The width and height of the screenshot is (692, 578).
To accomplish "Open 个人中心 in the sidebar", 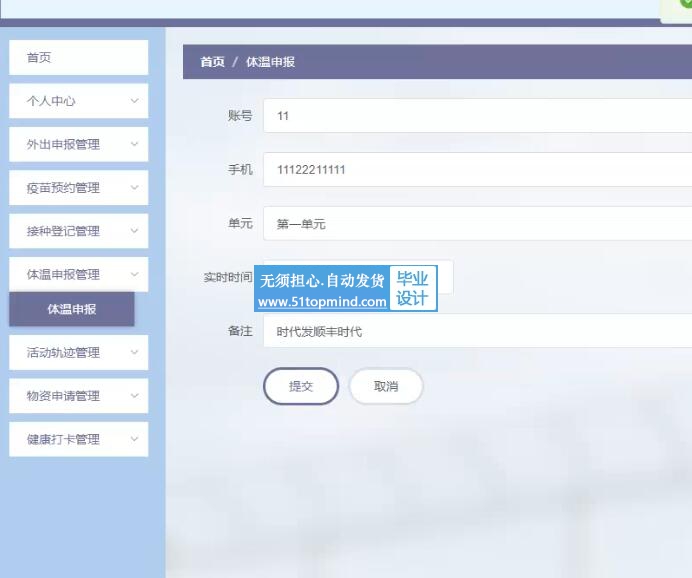I will click(x=79, y=101).
